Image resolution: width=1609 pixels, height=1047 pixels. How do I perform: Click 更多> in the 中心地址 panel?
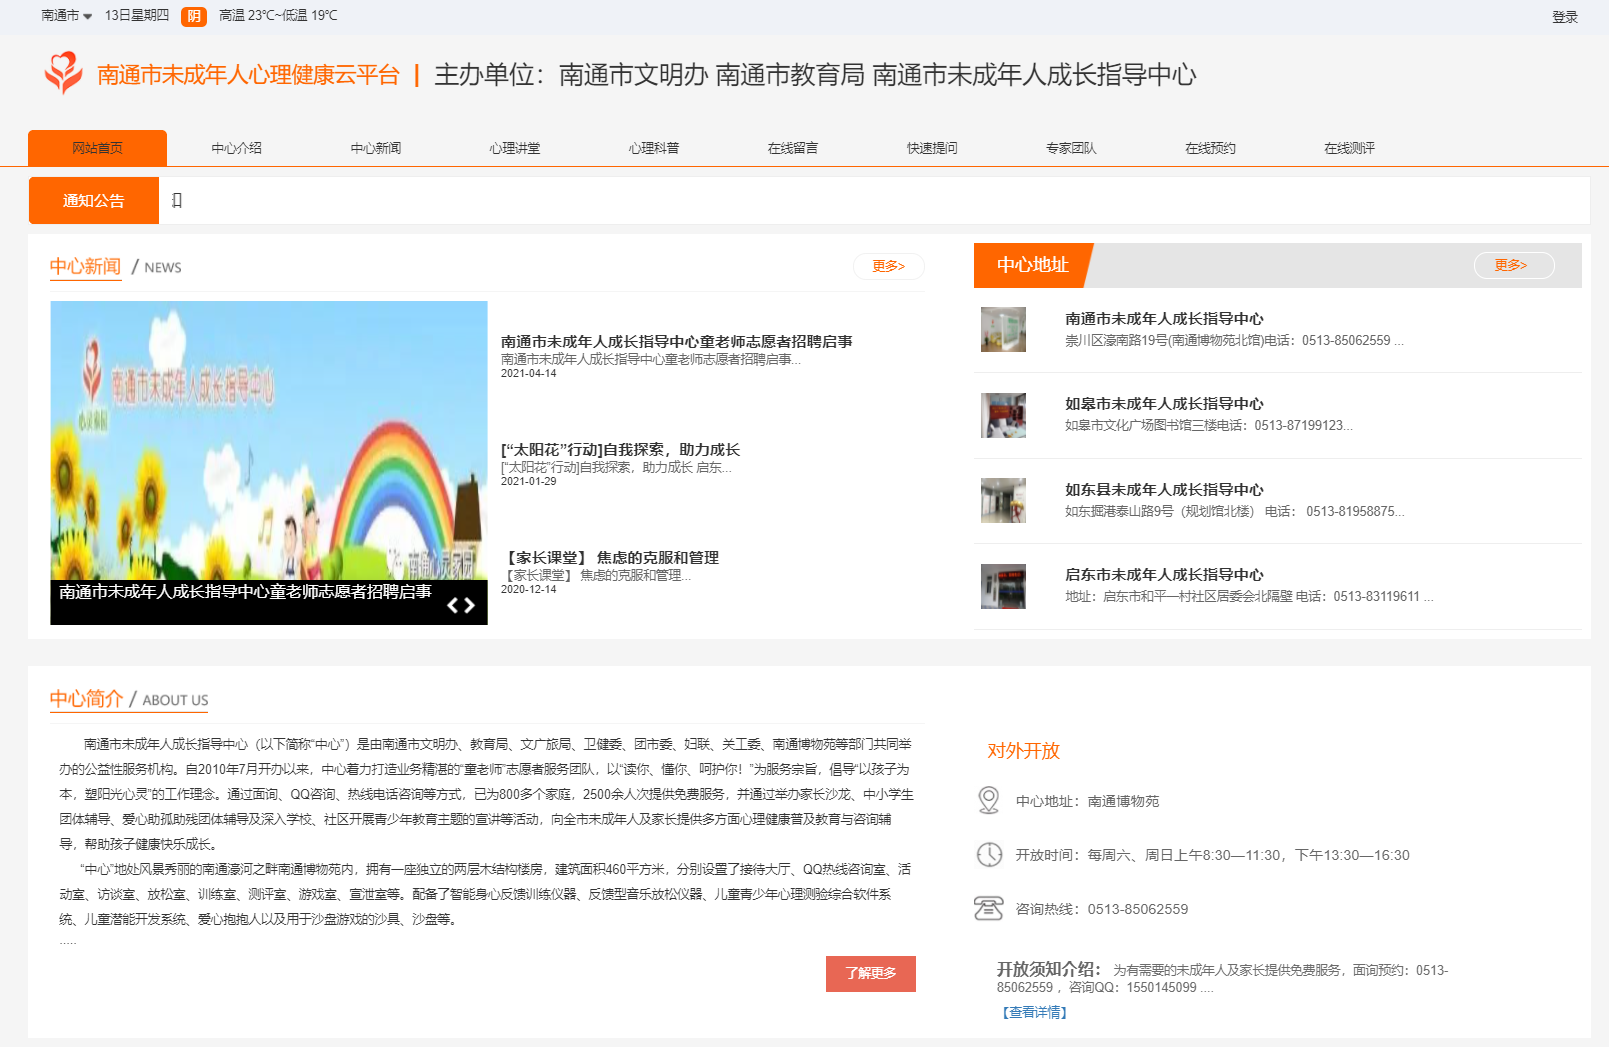1513,265
